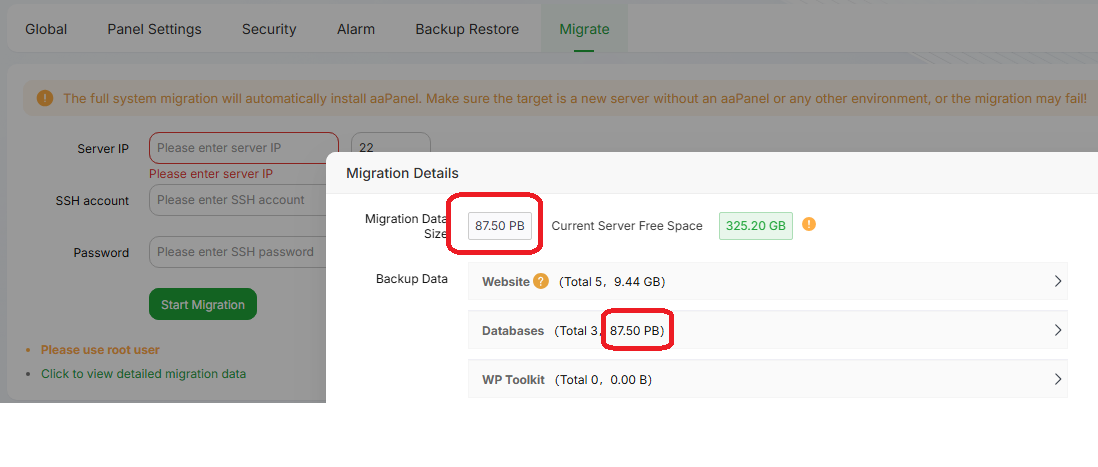The image size is (1098, 467).
Task: Expand the WP Toolkit backup row
Action: click(x=1058, y=379)
